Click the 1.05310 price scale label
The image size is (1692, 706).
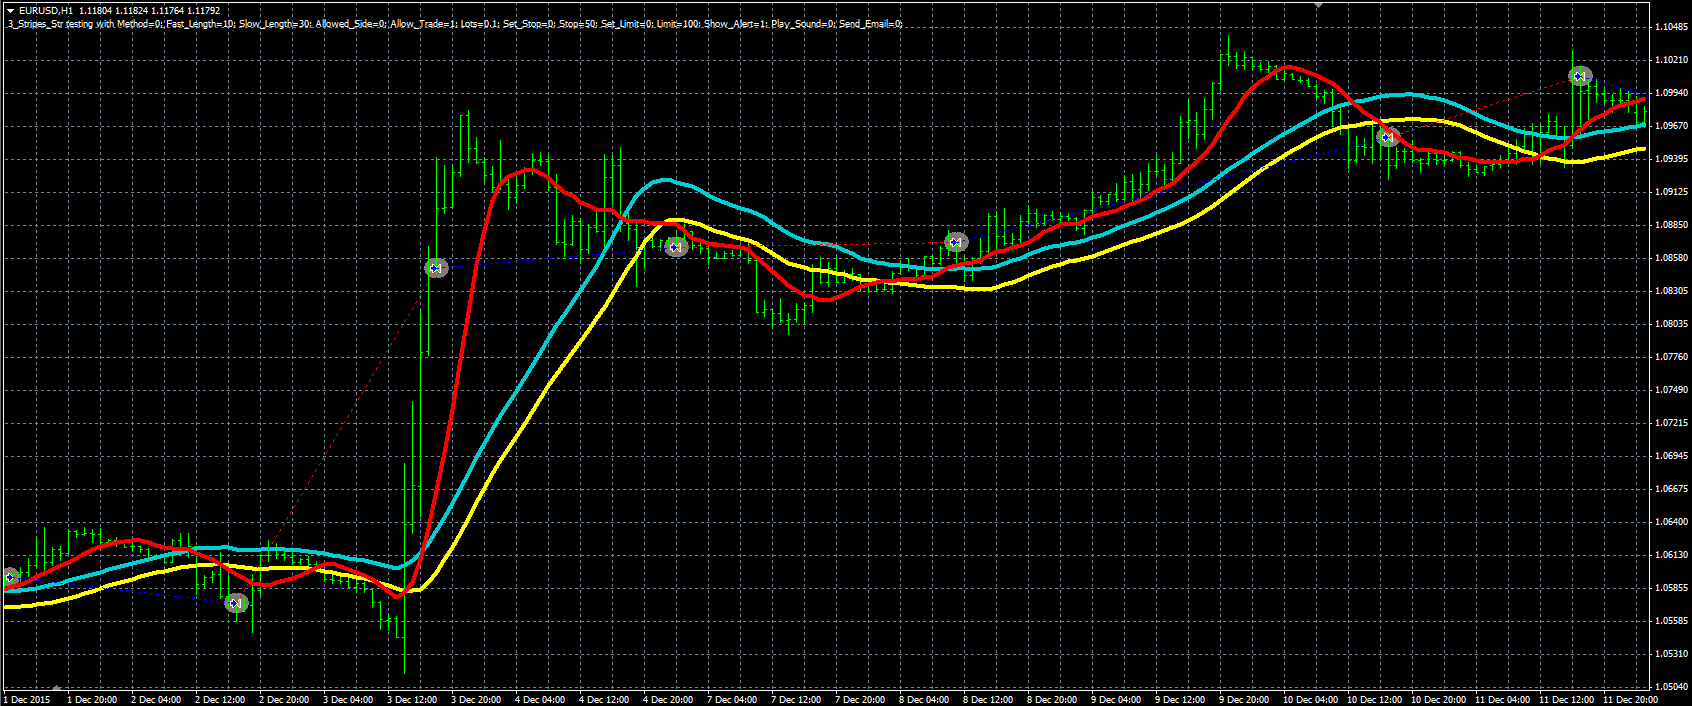1672,654
